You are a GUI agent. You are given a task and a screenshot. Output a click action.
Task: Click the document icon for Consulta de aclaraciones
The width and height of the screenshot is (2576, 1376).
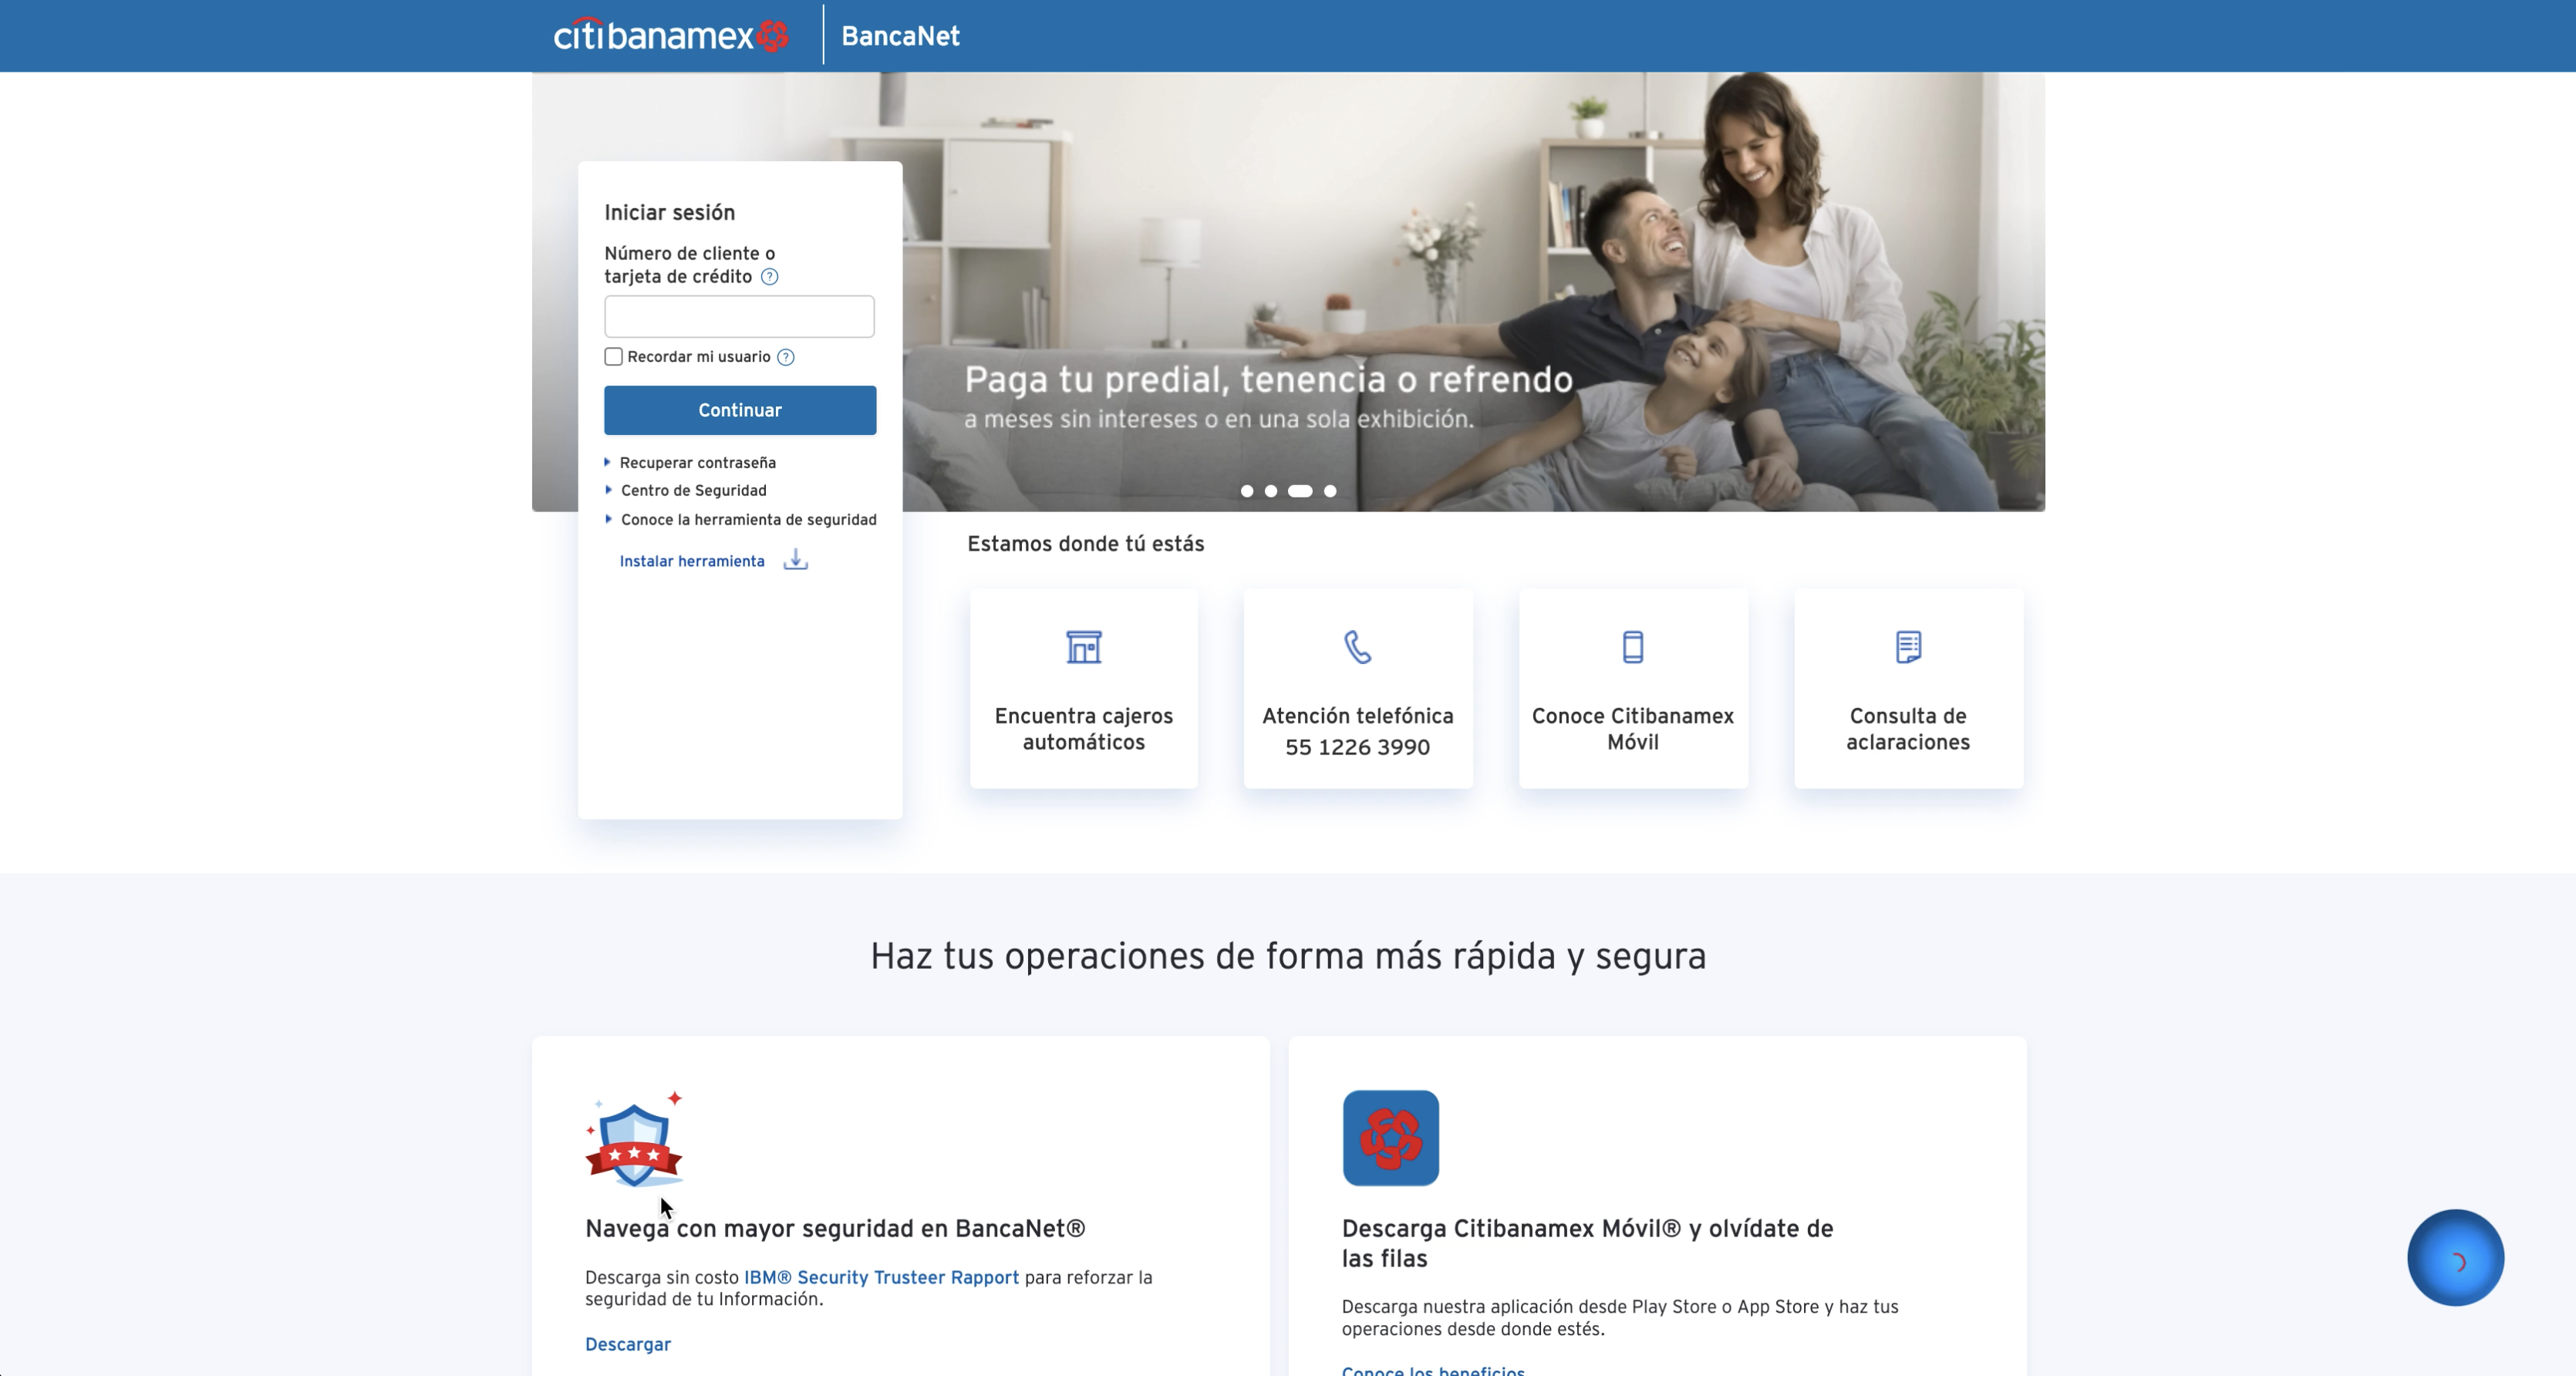pos(1907,647)
